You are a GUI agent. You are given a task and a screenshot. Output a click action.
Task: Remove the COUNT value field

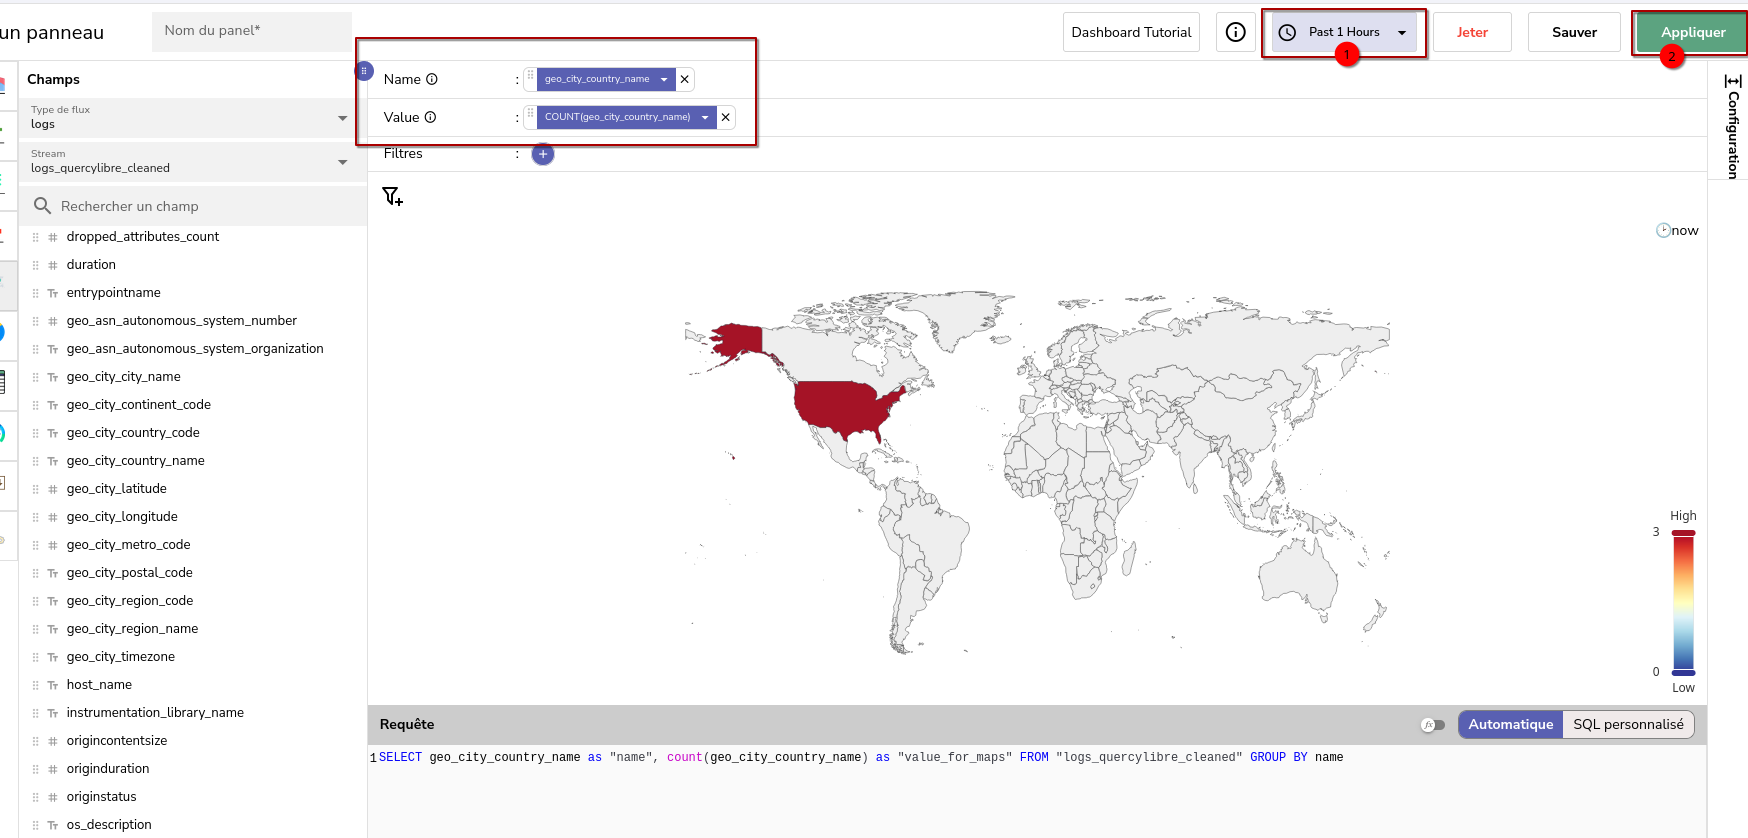[x=726, y=117]
